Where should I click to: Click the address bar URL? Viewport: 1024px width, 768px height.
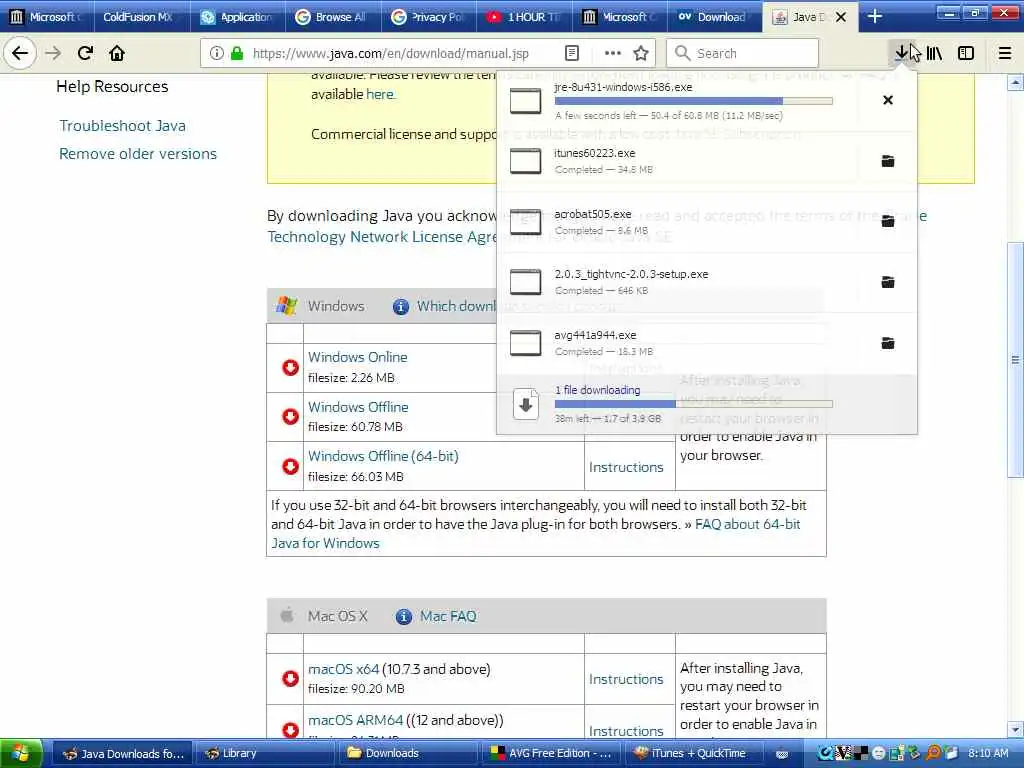(x=391, y=54)
